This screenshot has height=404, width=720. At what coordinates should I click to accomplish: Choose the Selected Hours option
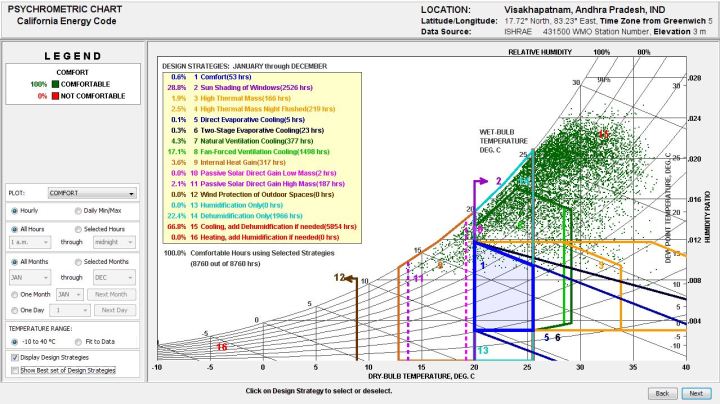point(78,228)
